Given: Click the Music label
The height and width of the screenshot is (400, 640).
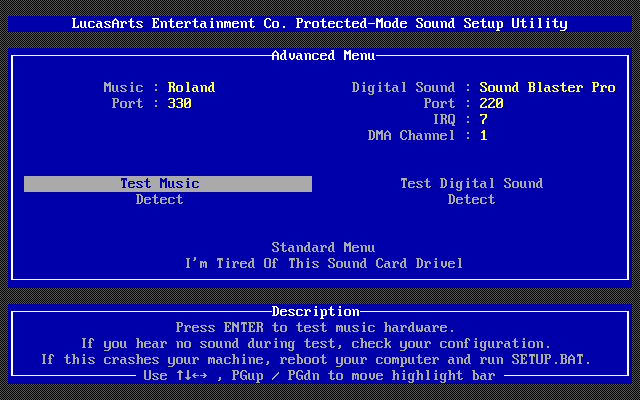Looking at the screenshot, I should coord(123,88).
